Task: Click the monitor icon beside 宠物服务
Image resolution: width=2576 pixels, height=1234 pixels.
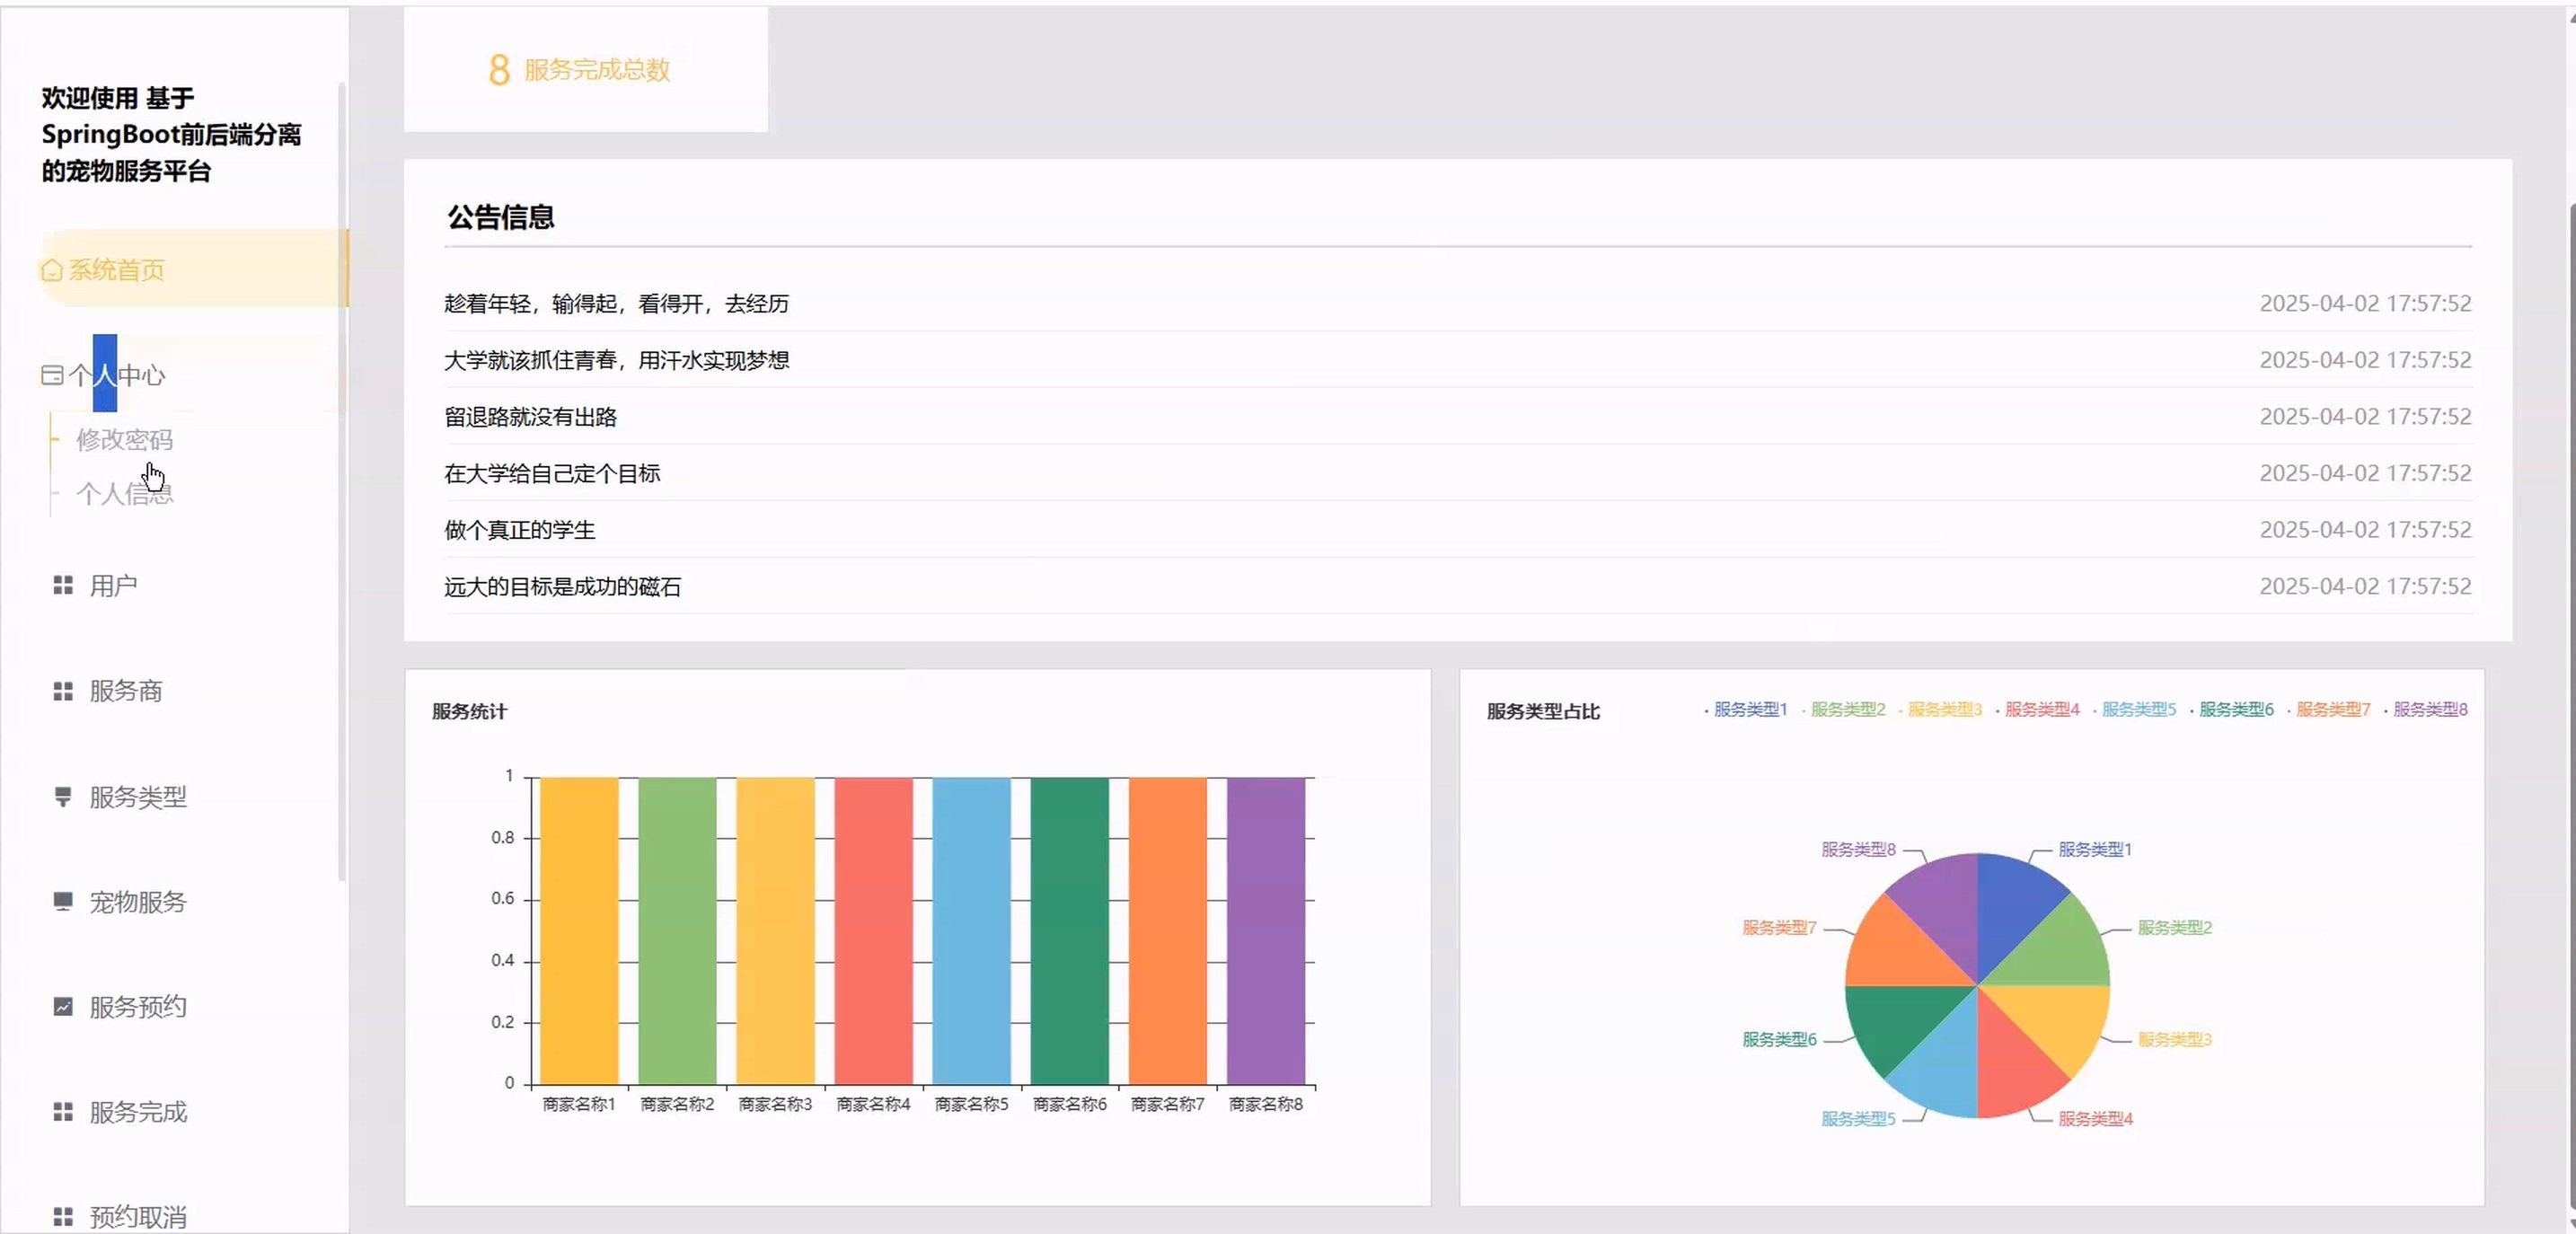Action: 63,901
